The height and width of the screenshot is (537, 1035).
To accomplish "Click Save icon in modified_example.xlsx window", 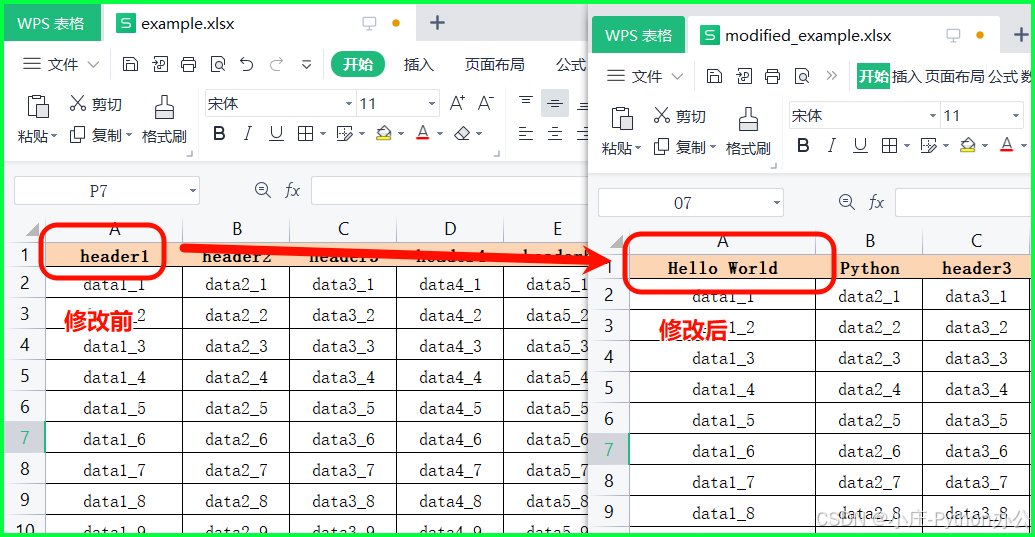I will click(x=714, y=76).
